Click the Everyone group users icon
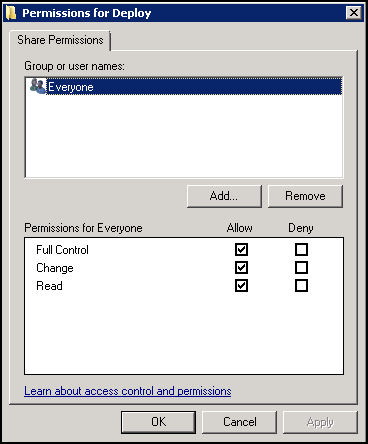 [37, 86]
